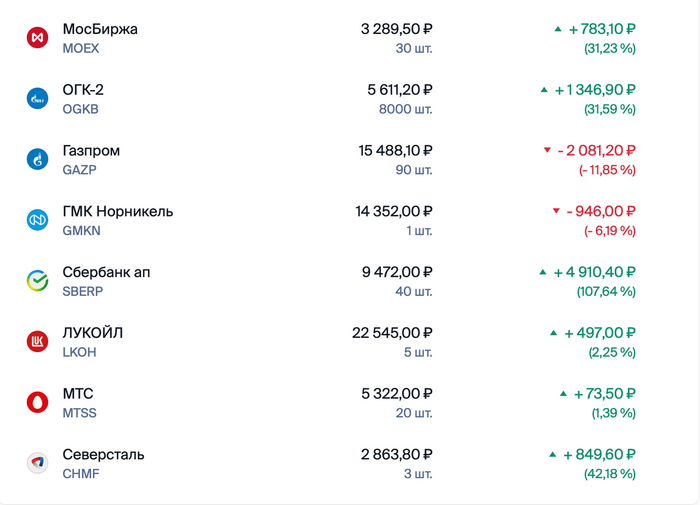Screen dimensions: 700x505
Task: Click Sberbank gain percentage 107,64 %
Action: (x=606, y=291)
